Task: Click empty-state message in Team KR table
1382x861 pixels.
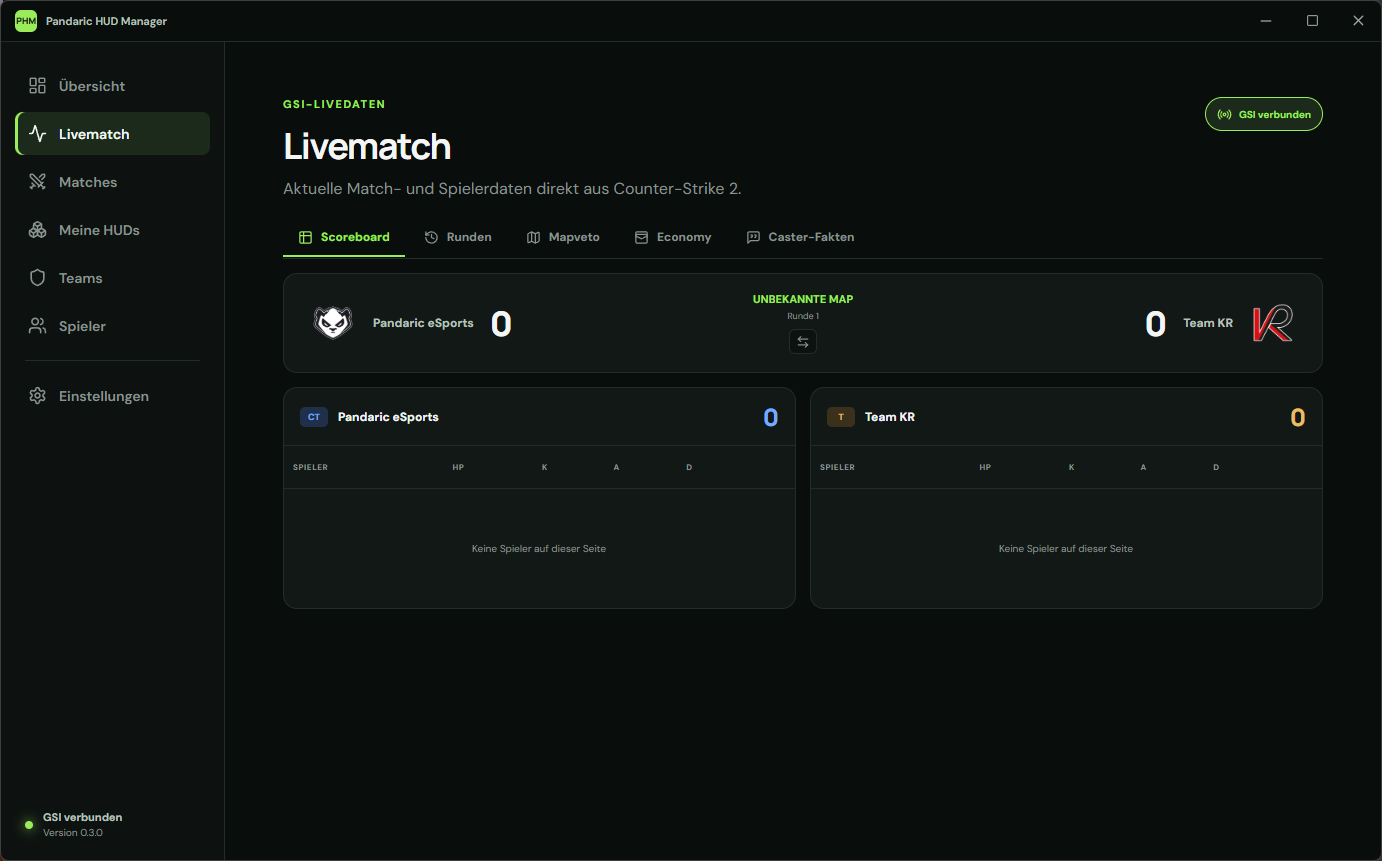Action: (x=1066, y=549)
